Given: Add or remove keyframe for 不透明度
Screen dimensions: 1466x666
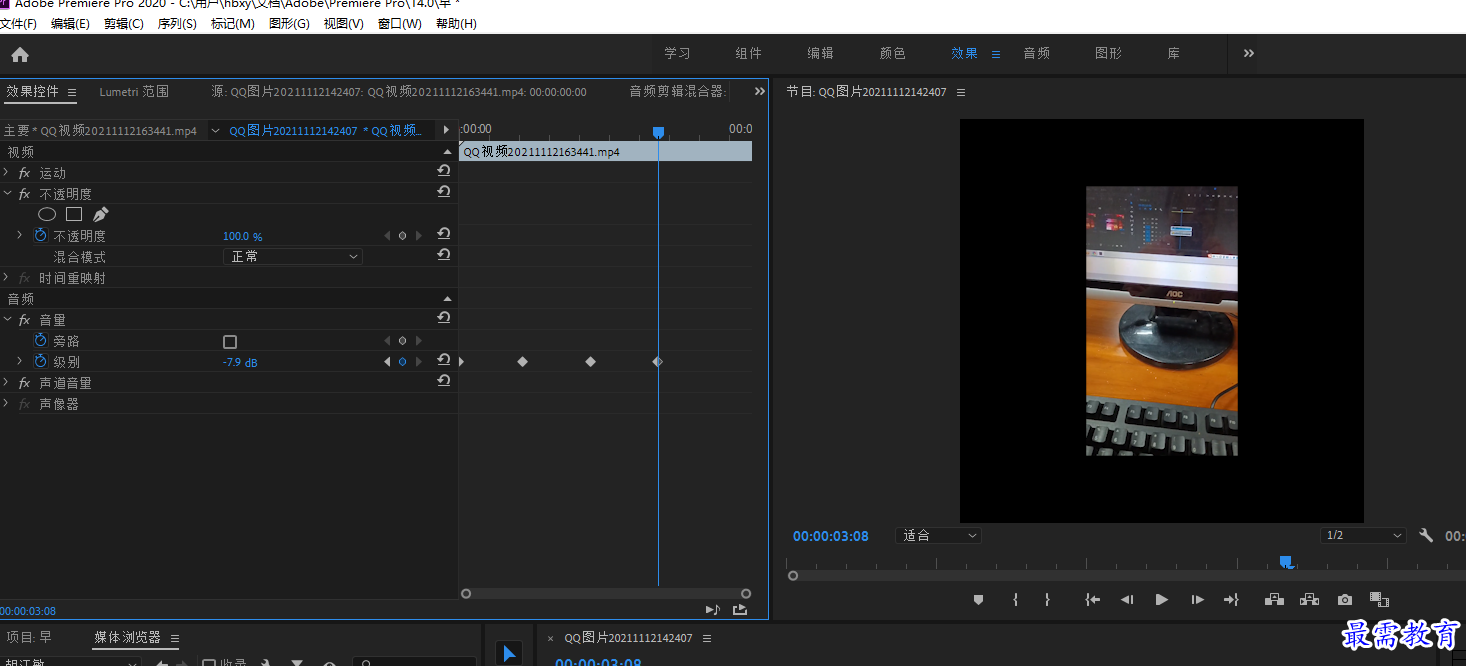Looking at the screenshot, I should click(x=402, y=236).
